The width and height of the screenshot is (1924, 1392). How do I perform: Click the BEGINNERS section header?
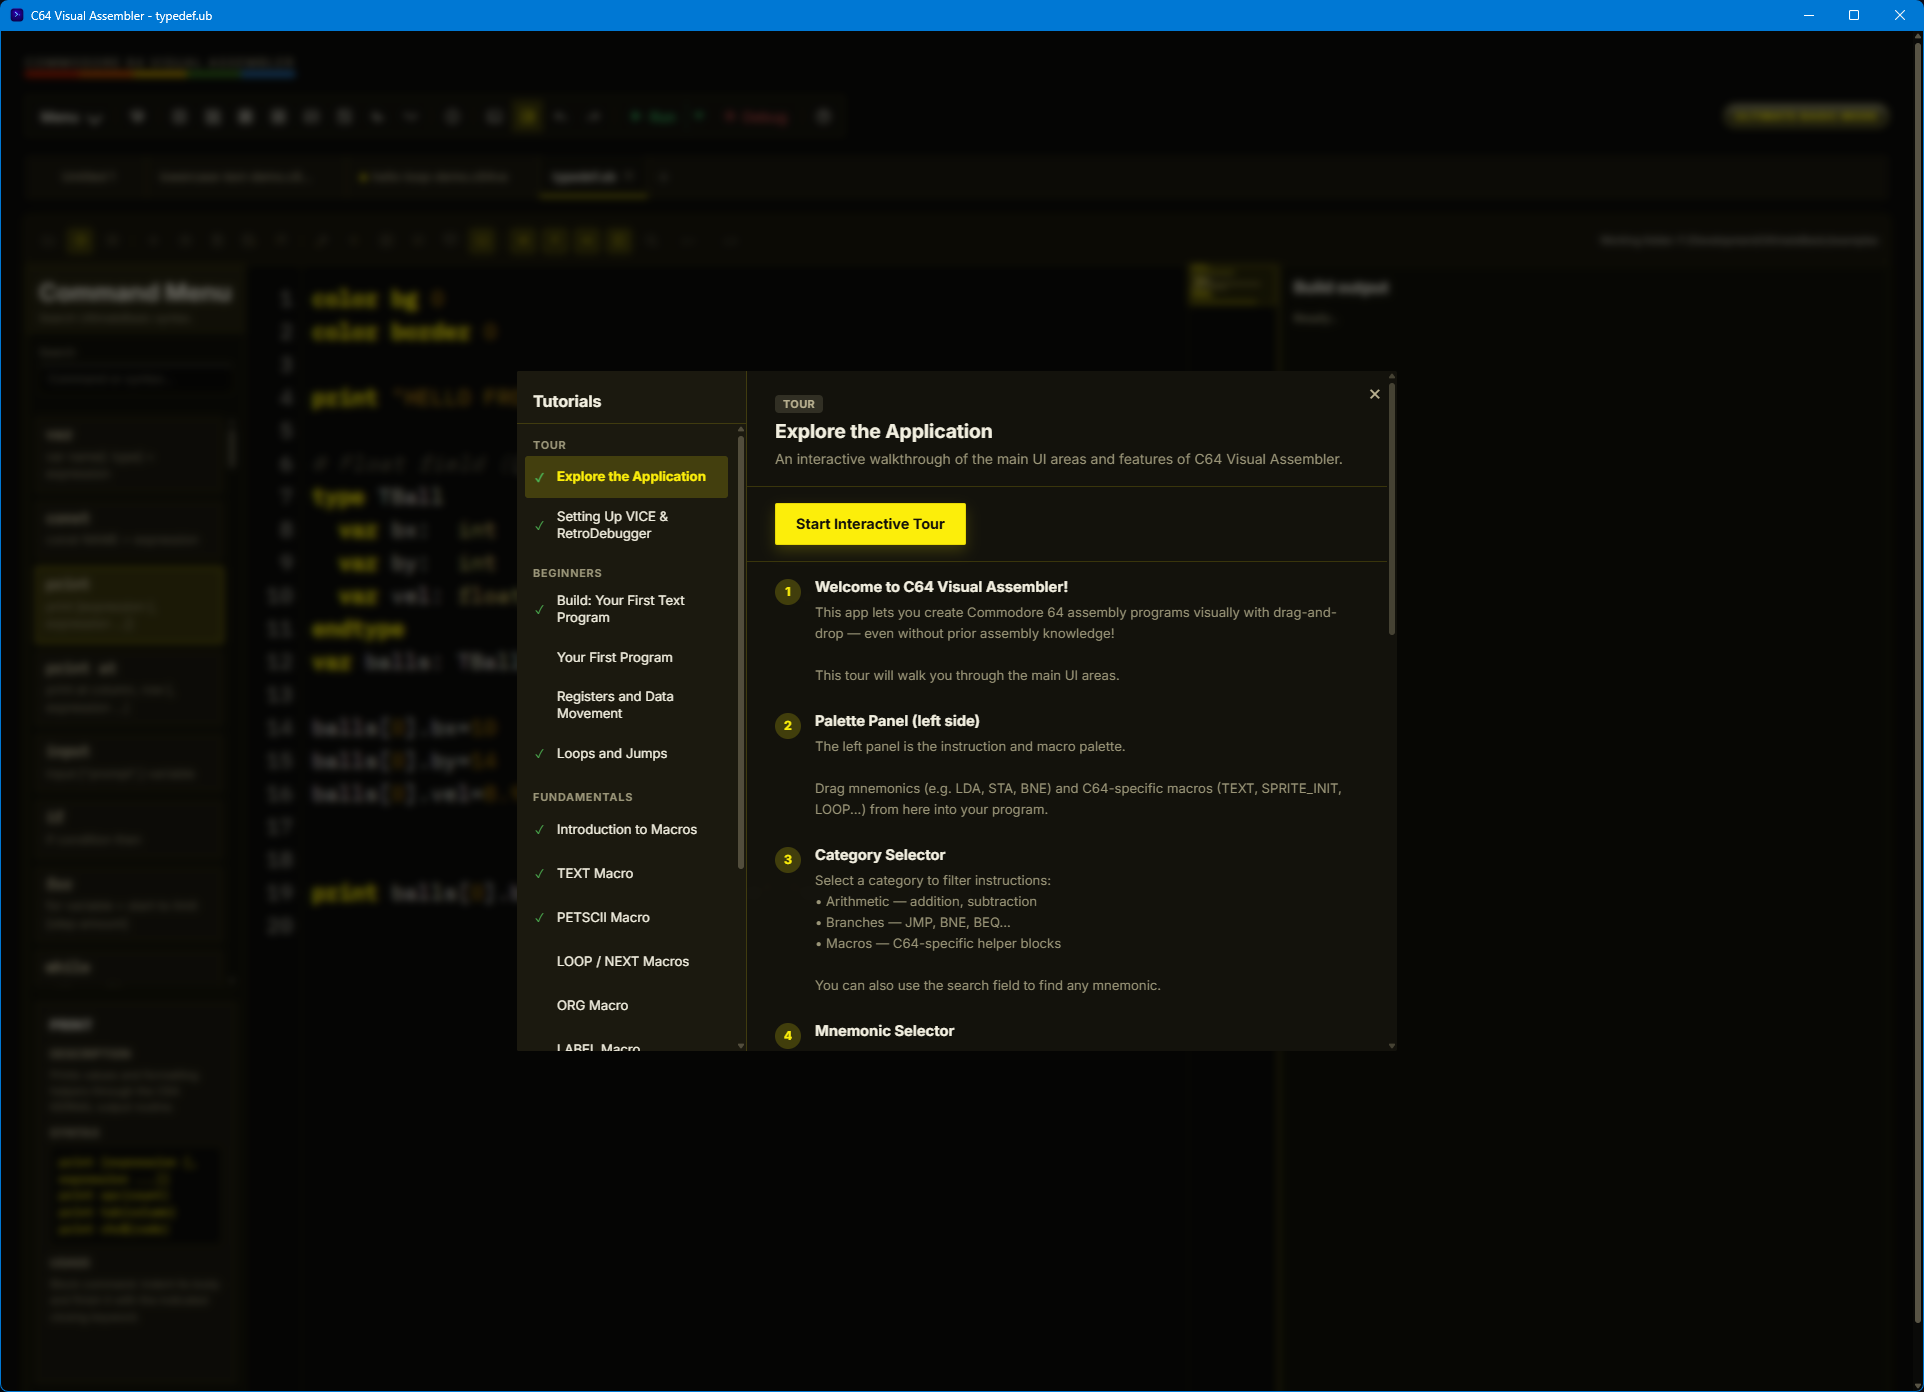pos(567,573)
